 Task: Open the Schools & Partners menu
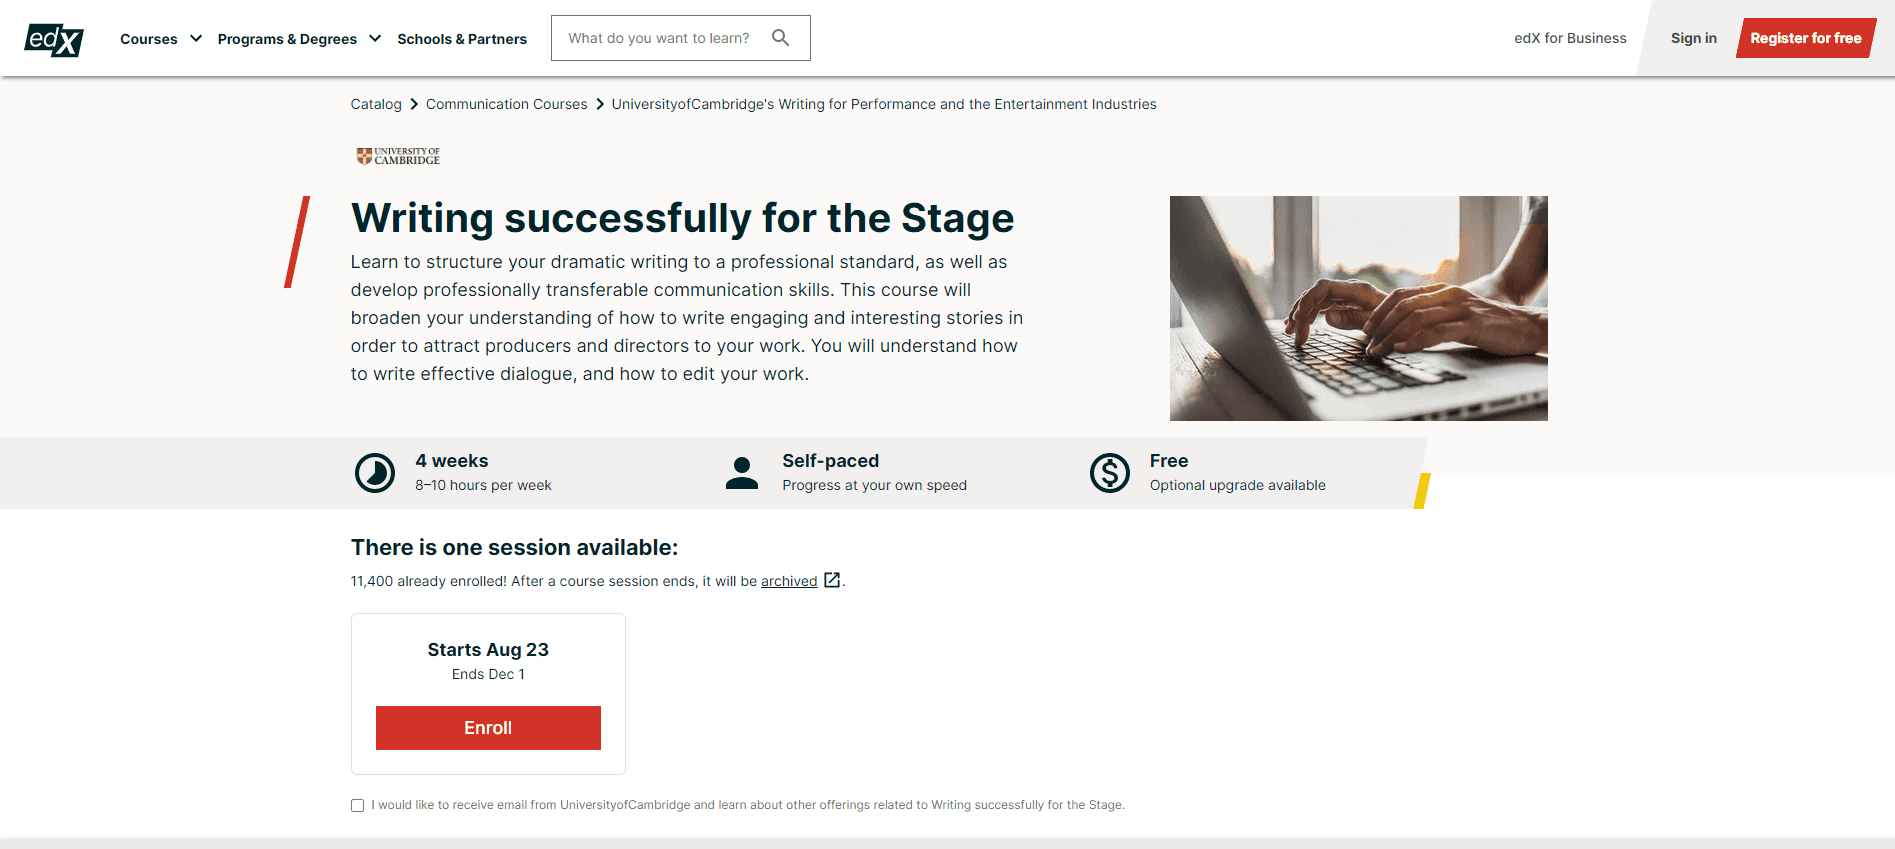pos(462,38)
